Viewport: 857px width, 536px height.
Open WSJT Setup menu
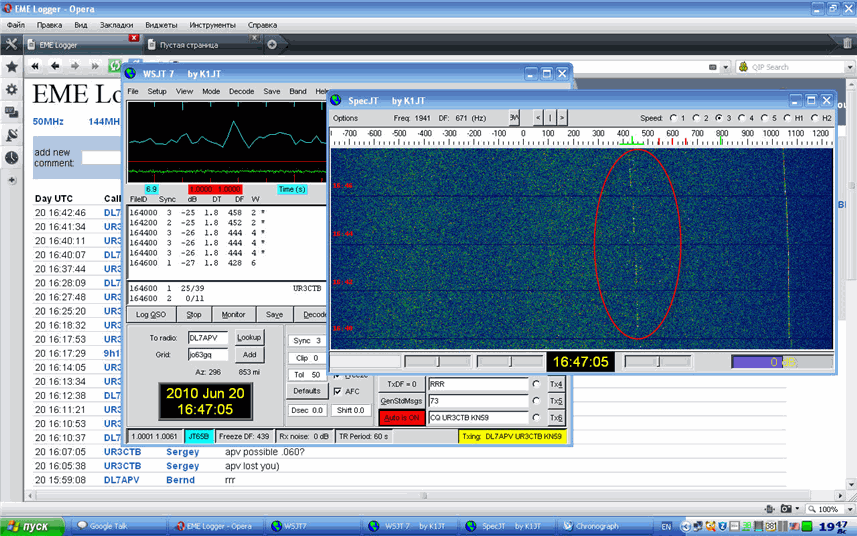(x=157, y=91)
